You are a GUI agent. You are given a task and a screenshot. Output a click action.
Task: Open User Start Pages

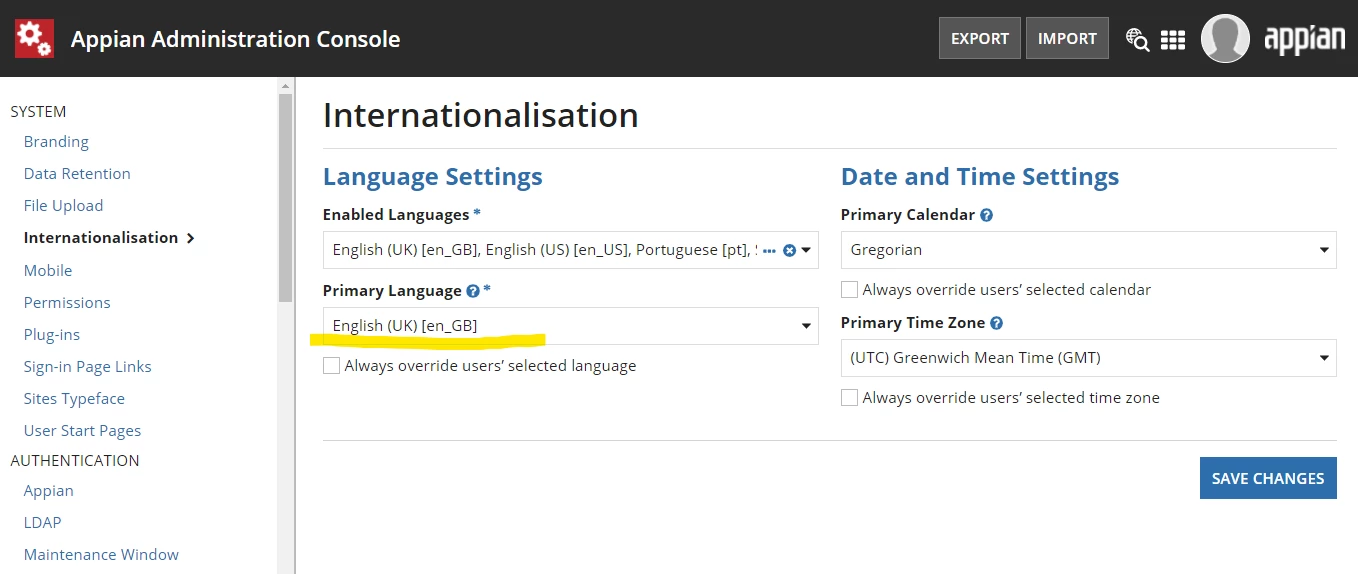(82, 431)
